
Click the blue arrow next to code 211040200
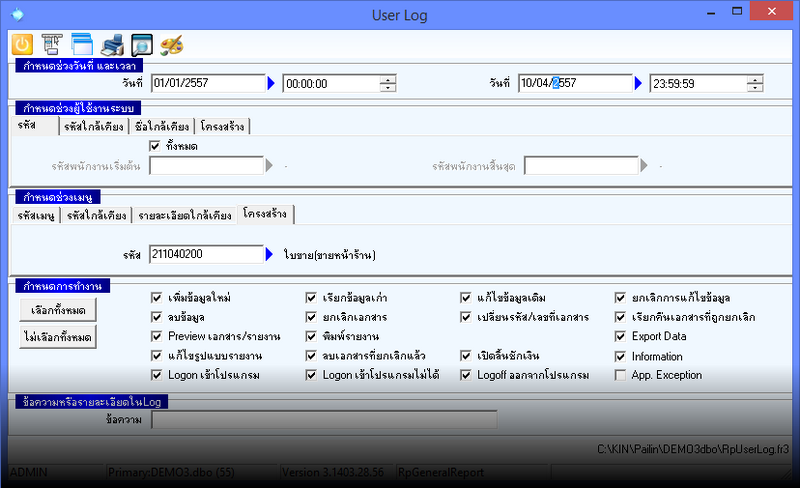point(270,255)
